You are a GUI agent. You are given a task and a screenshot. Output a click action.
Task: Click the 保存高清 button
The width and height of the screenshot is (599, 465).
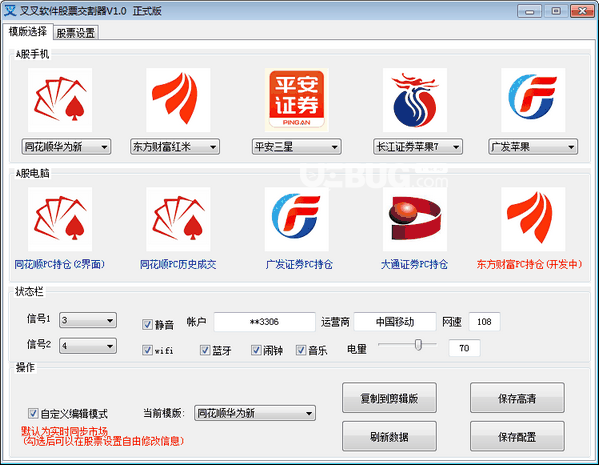(517, 398)
